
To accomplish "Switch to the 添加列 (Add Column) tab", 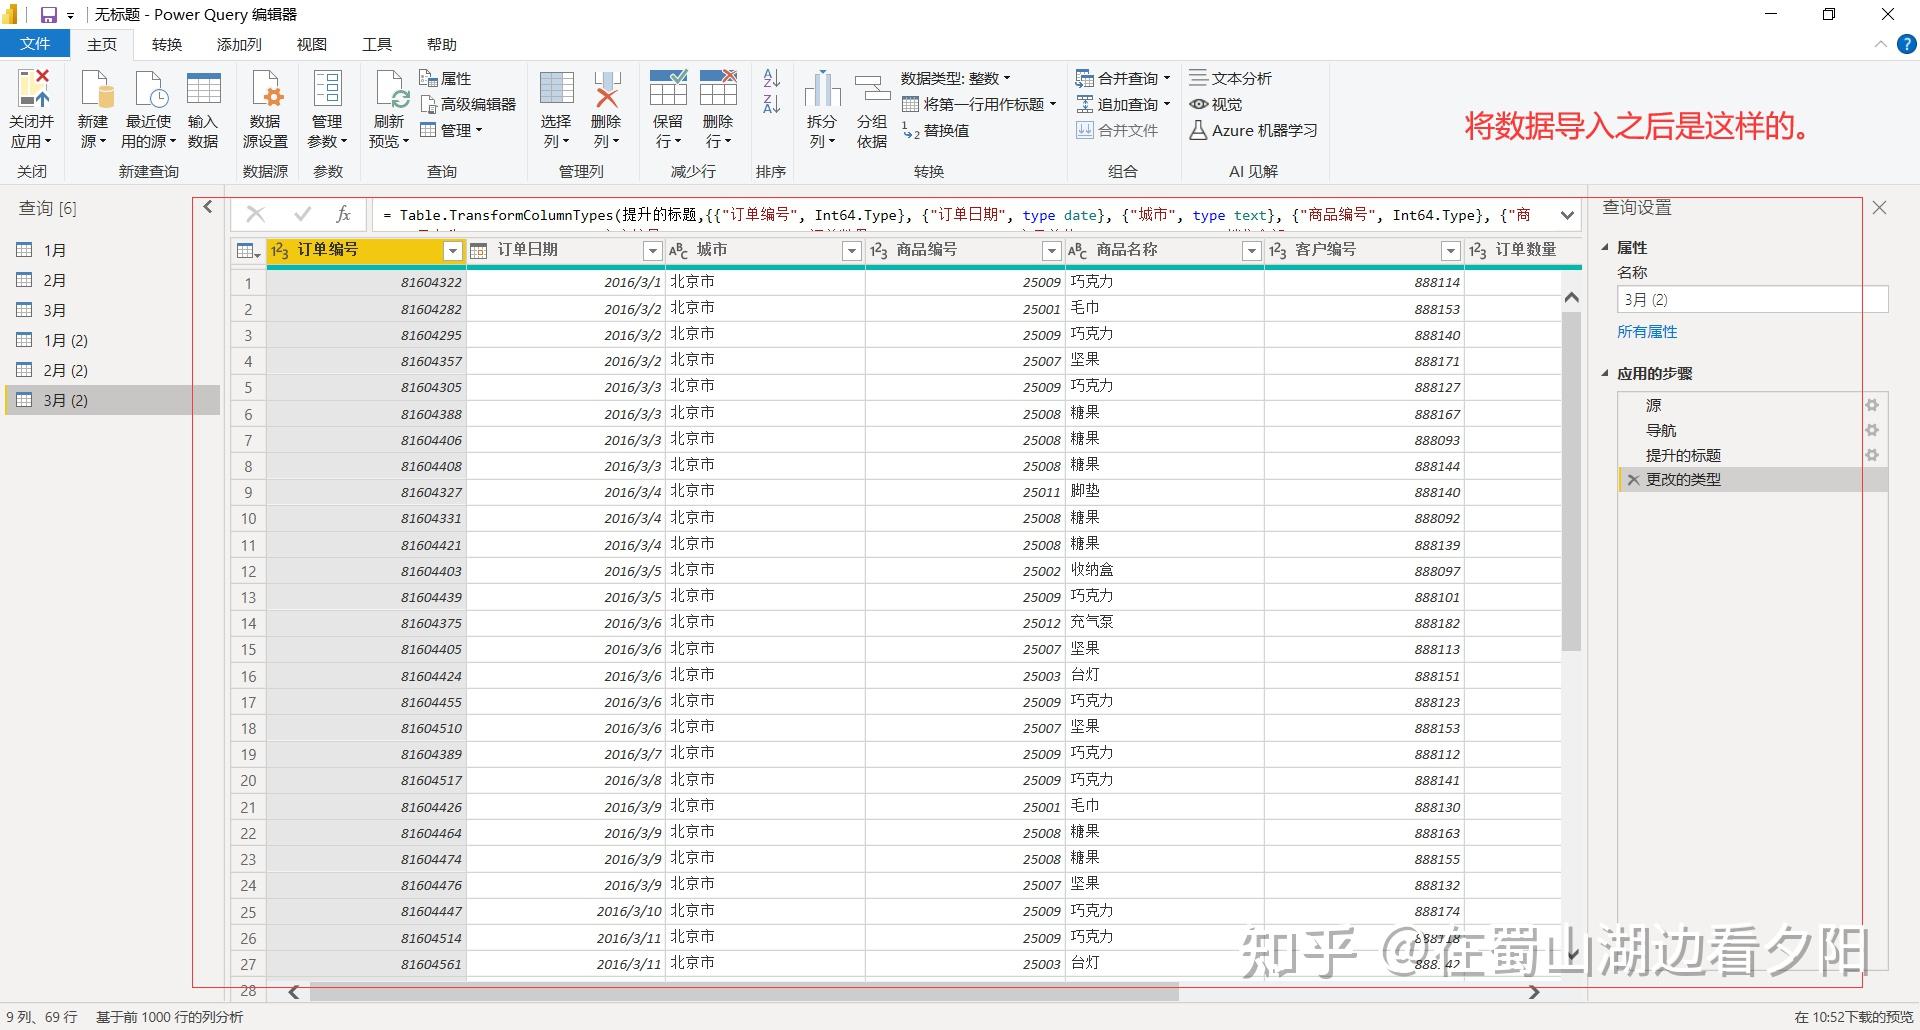I will coord(239,44).
